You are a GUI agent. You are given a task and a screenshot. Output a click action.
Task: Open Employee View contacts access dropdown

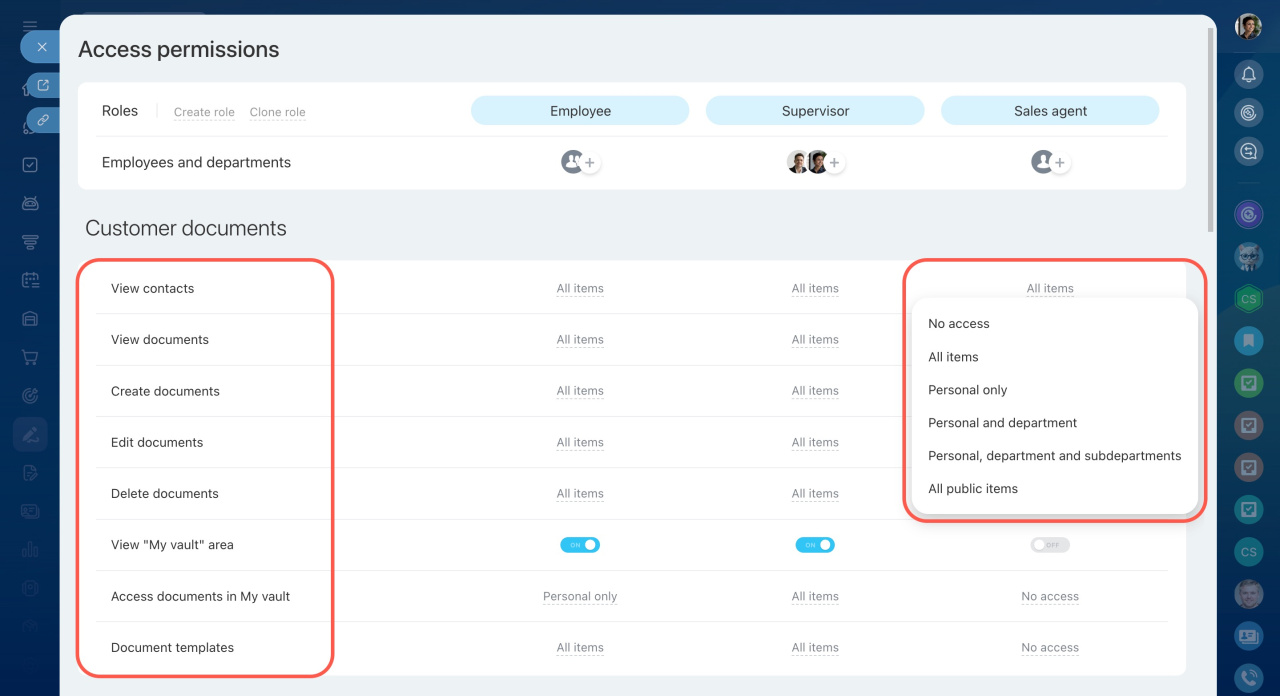(580, 289)
